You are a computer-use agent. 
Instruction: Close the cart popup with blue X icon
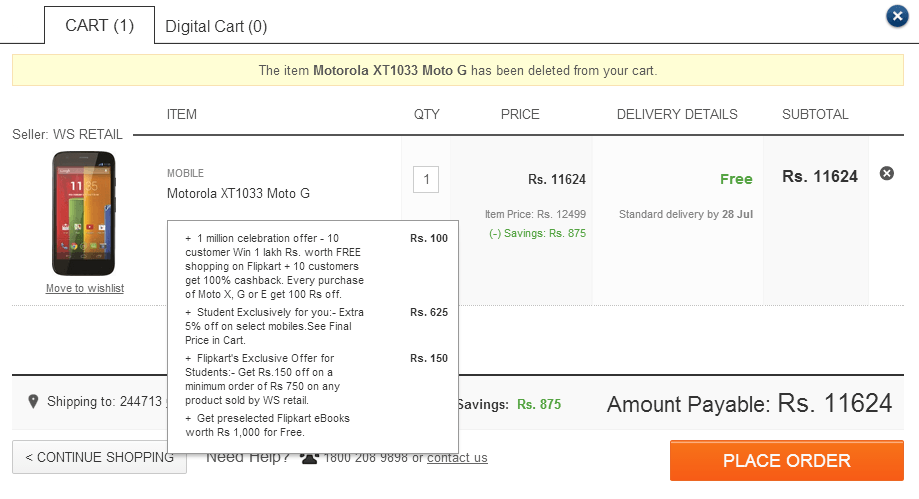(x=897, y=16)
